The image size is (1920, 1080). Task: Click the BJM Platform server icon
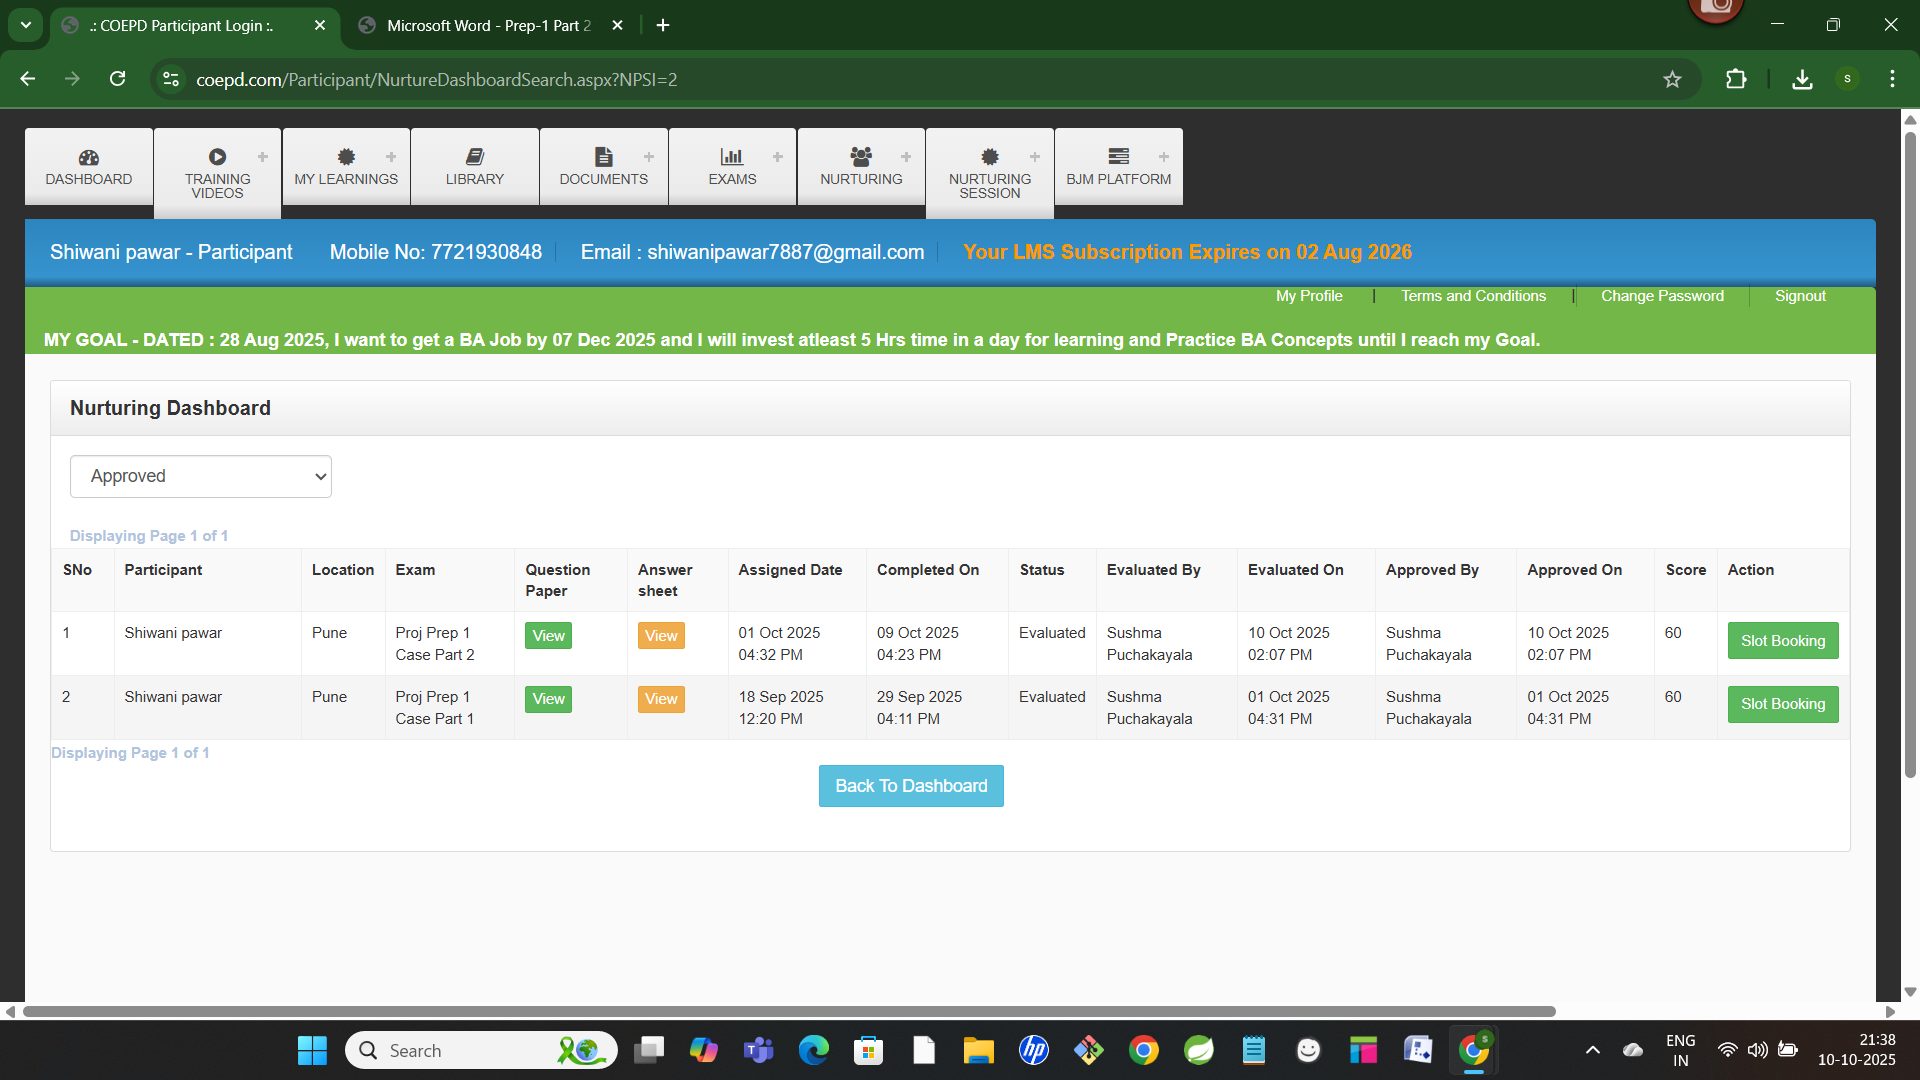[x=1118, y=157]
